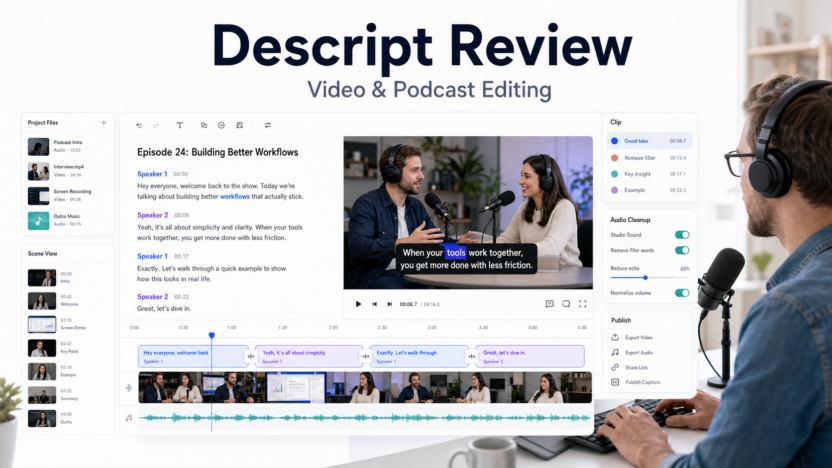Image resolution: width=832 pixels, height=468 pixels.
Task: Toggle Normalize volume switch
Action: coord(682,293)
